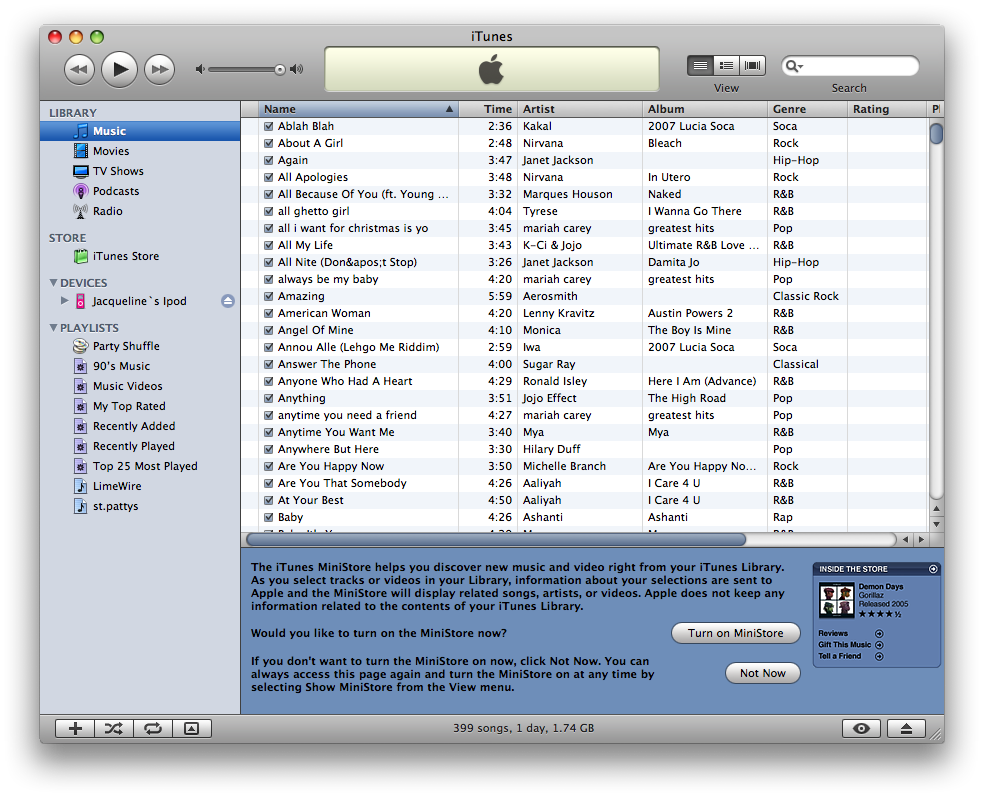Viewport: 984px width, 798px height.
Task: Create a new playlist with plus button
Action: coord(75,728)
